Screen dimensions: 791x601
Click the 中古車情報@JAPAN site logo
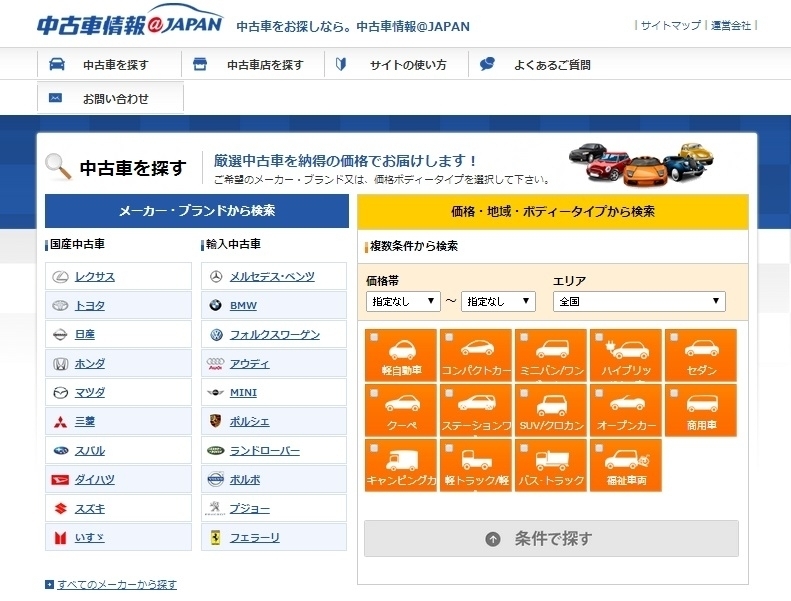tap(130, 21)
